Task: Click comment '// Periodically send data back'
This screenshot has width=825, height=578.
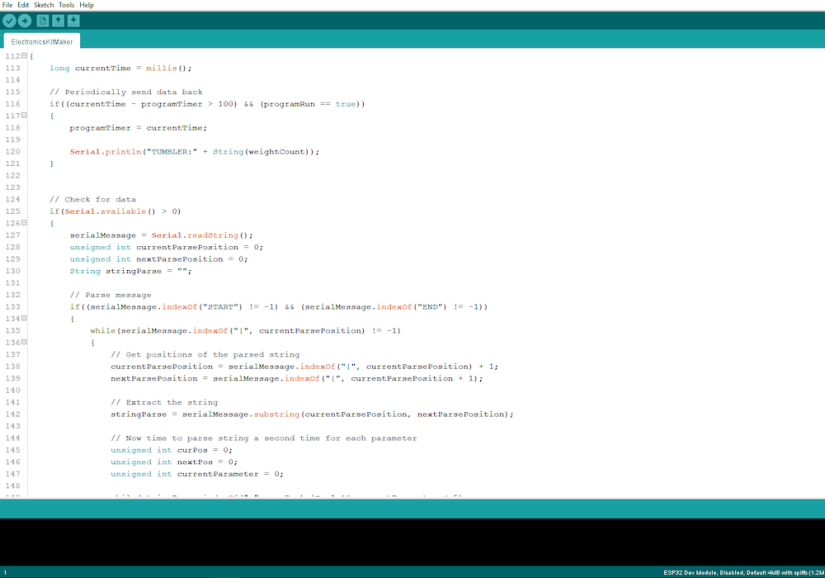Action: [x=126, y=92]
